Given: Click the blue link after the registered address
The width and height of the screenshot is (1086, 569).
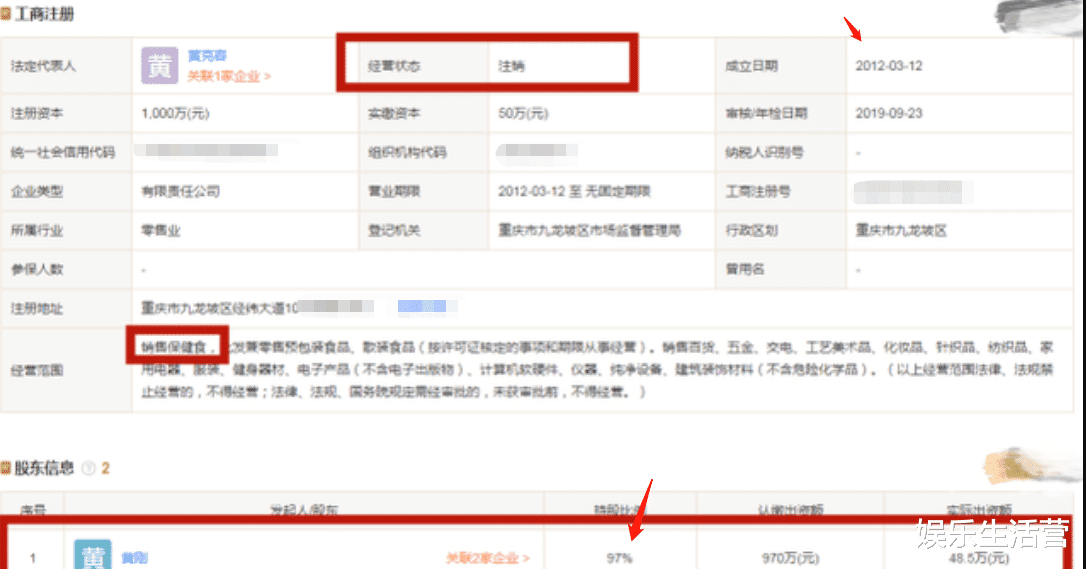Looking at the screenshot, I should click(421, 306).
